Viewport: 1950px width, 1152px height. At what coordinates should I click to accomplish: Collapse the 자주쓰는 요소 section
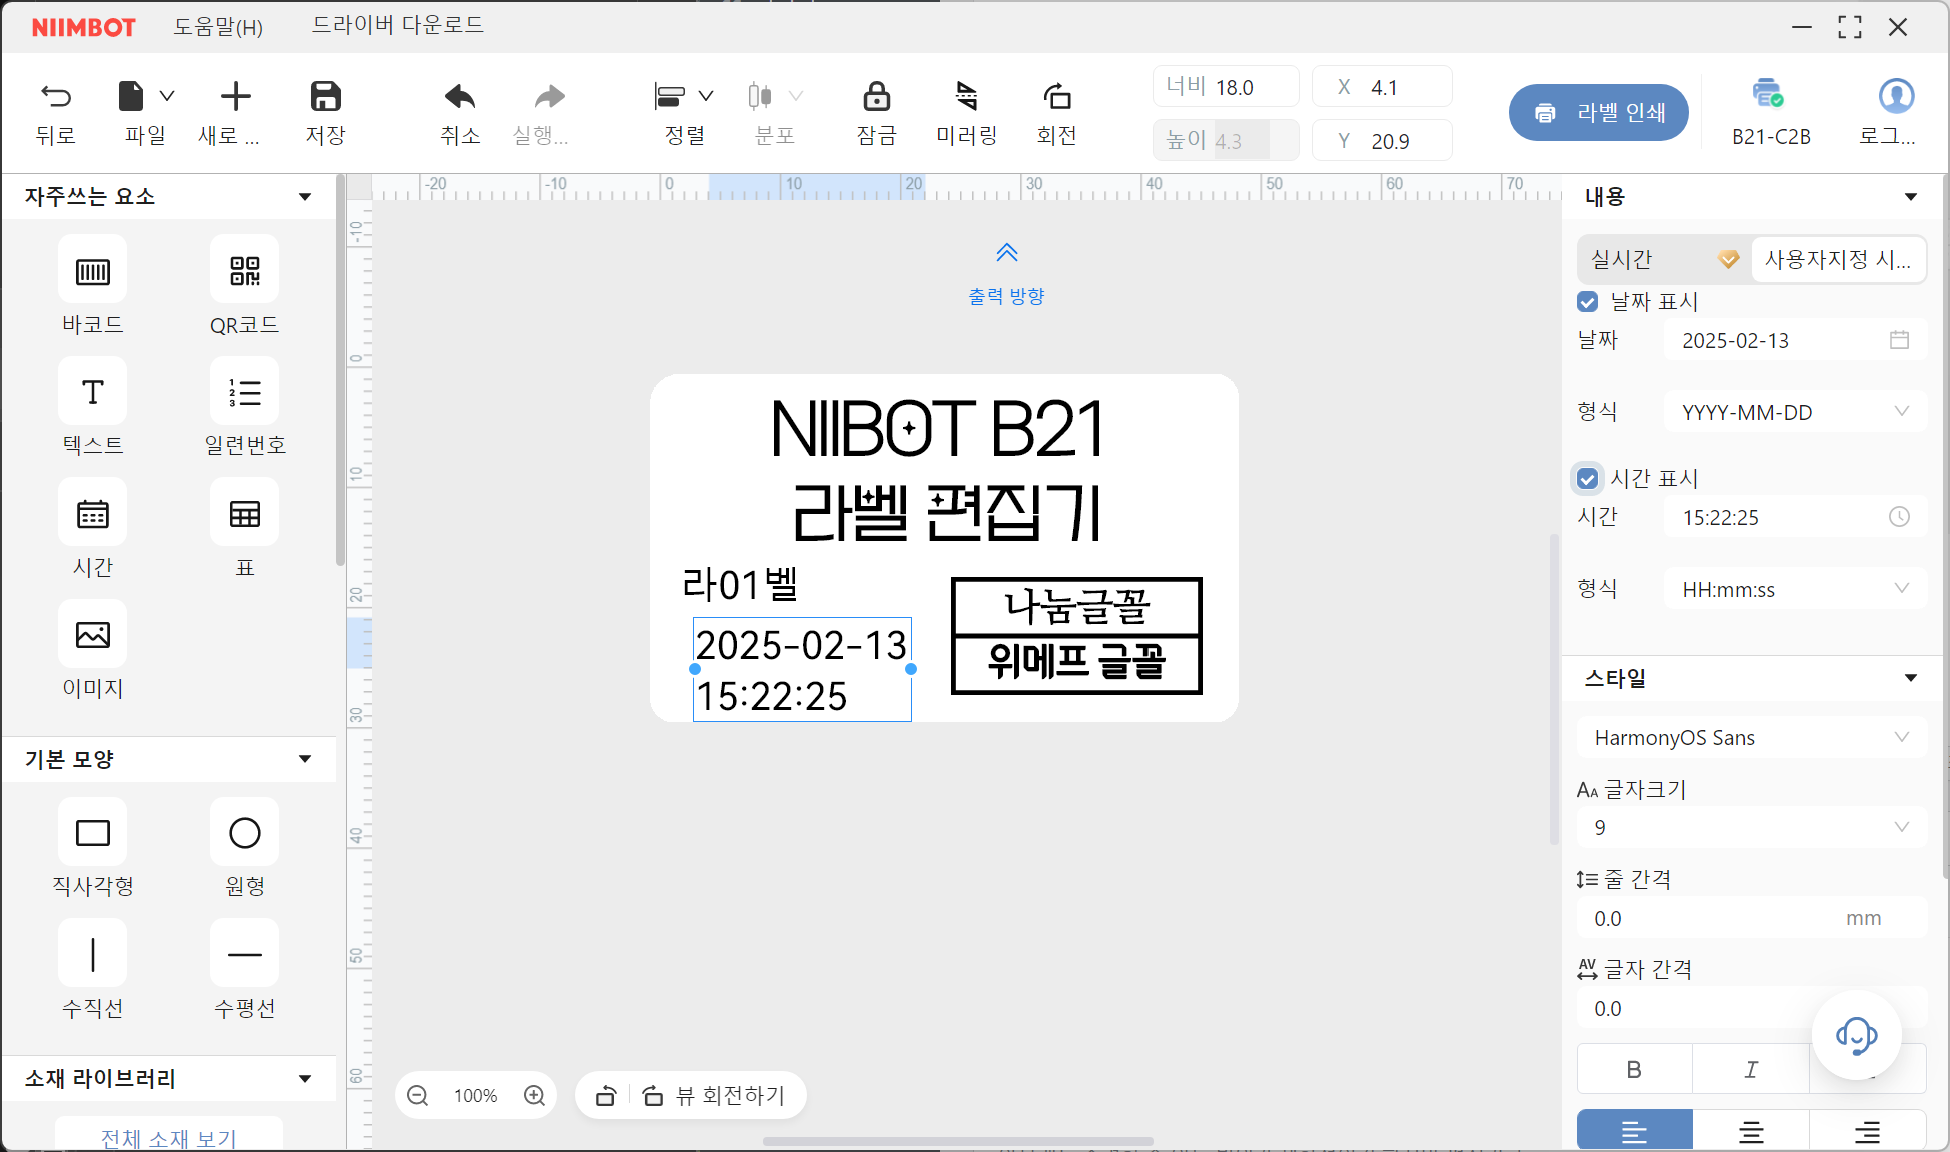pyautogui.click(x=305, y=197)
